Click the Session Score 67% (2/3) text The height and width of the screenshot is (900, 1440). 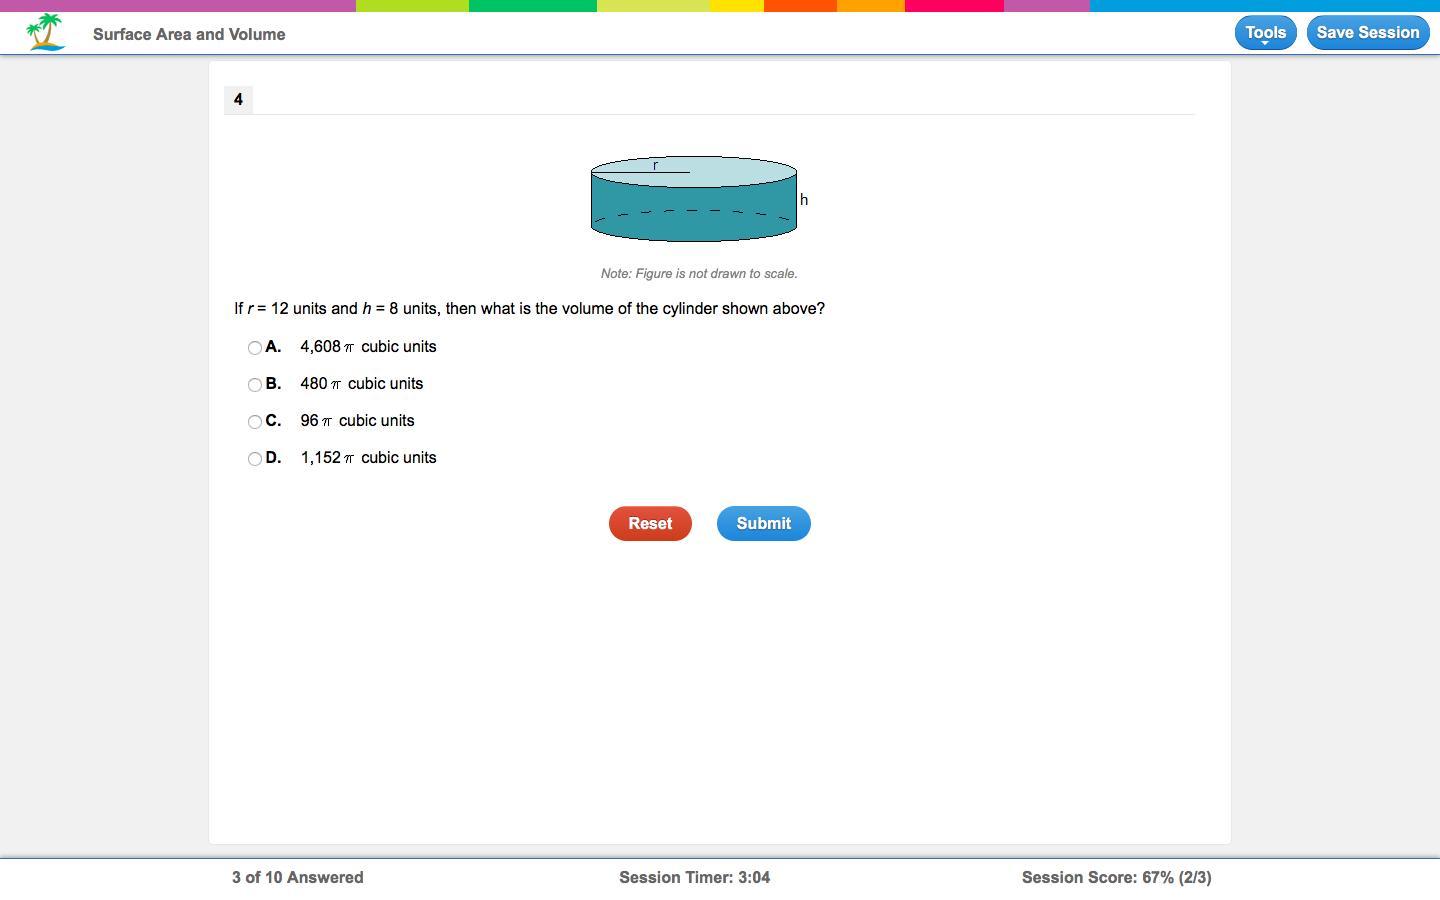pyautogui.click(x=1116, y=878)
